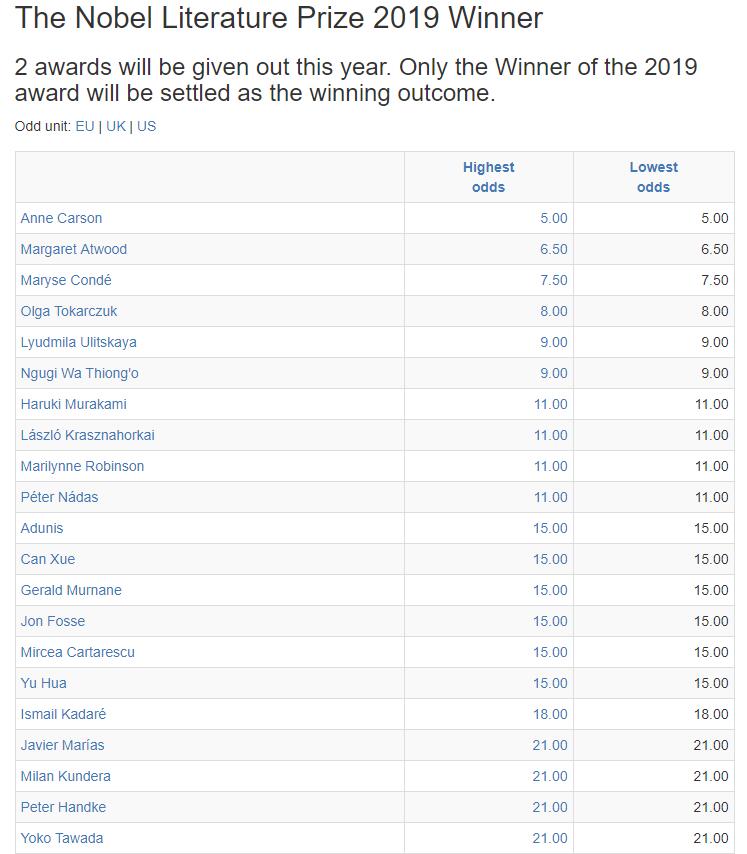This screenshot has width=747, height=854.
Task: Click Olga Tokarczuk name link
Action: pos(69,311)
